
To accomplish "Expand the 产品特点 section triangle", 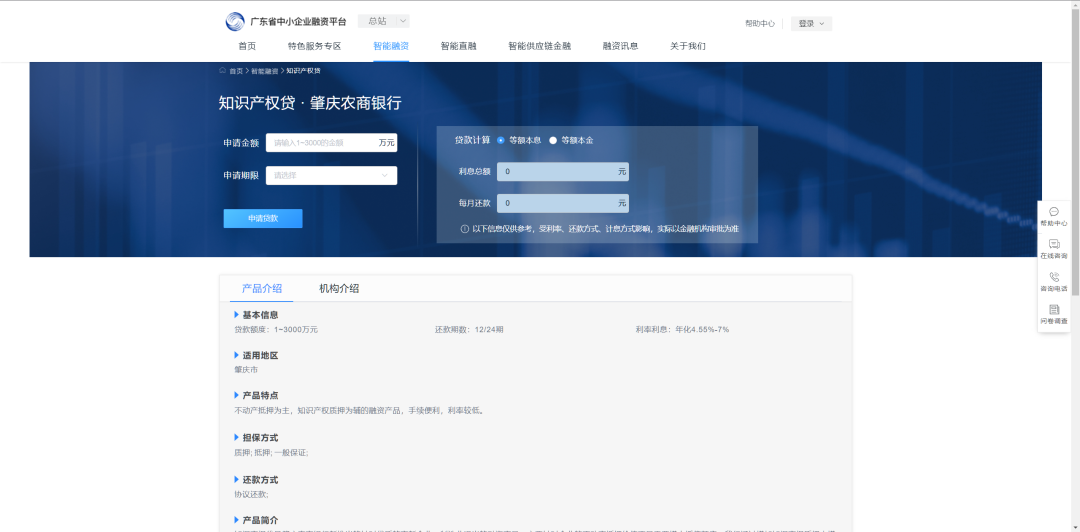I will pyautogui.click(x=236, y=395).
